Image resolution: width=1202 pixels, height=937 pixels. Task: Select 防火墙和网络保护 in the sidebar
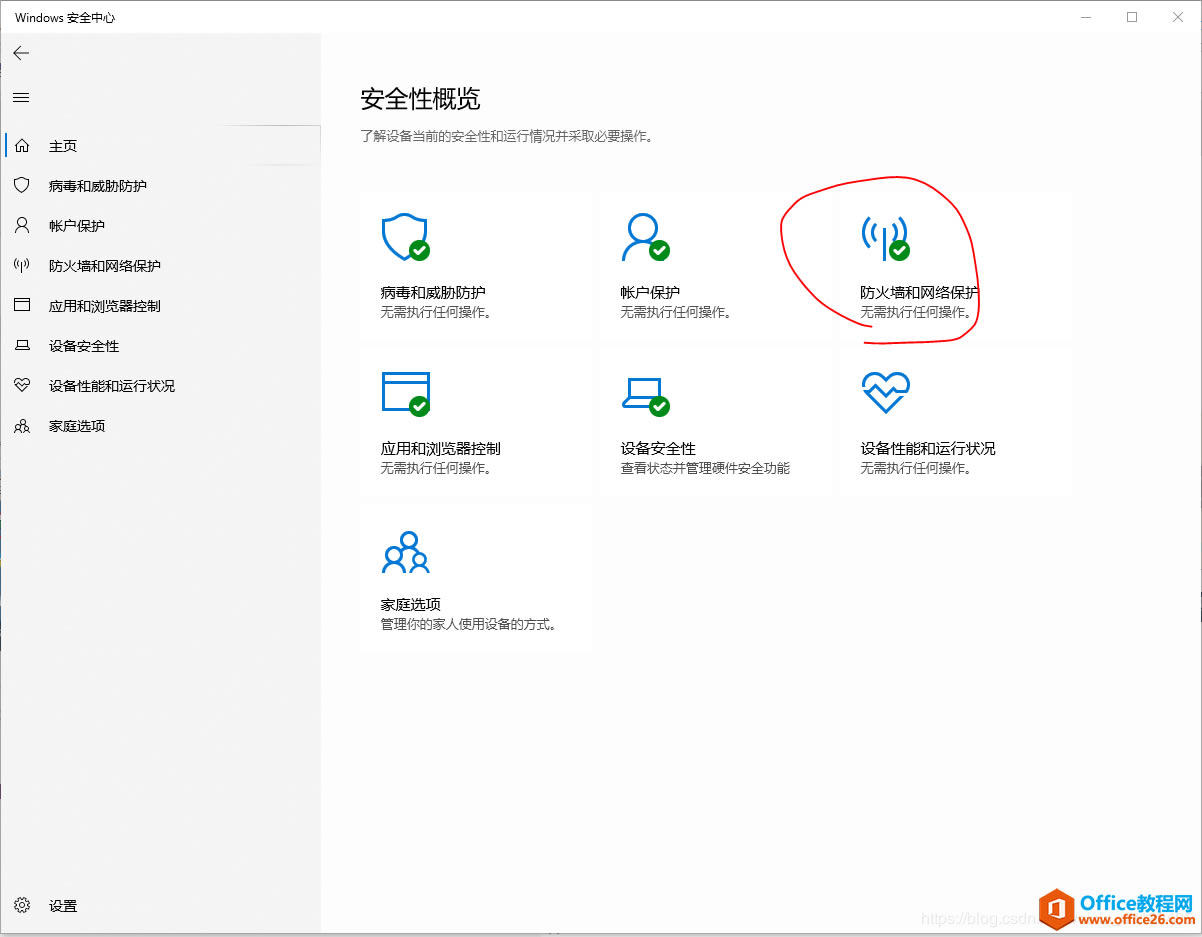[x=105, y=266]
